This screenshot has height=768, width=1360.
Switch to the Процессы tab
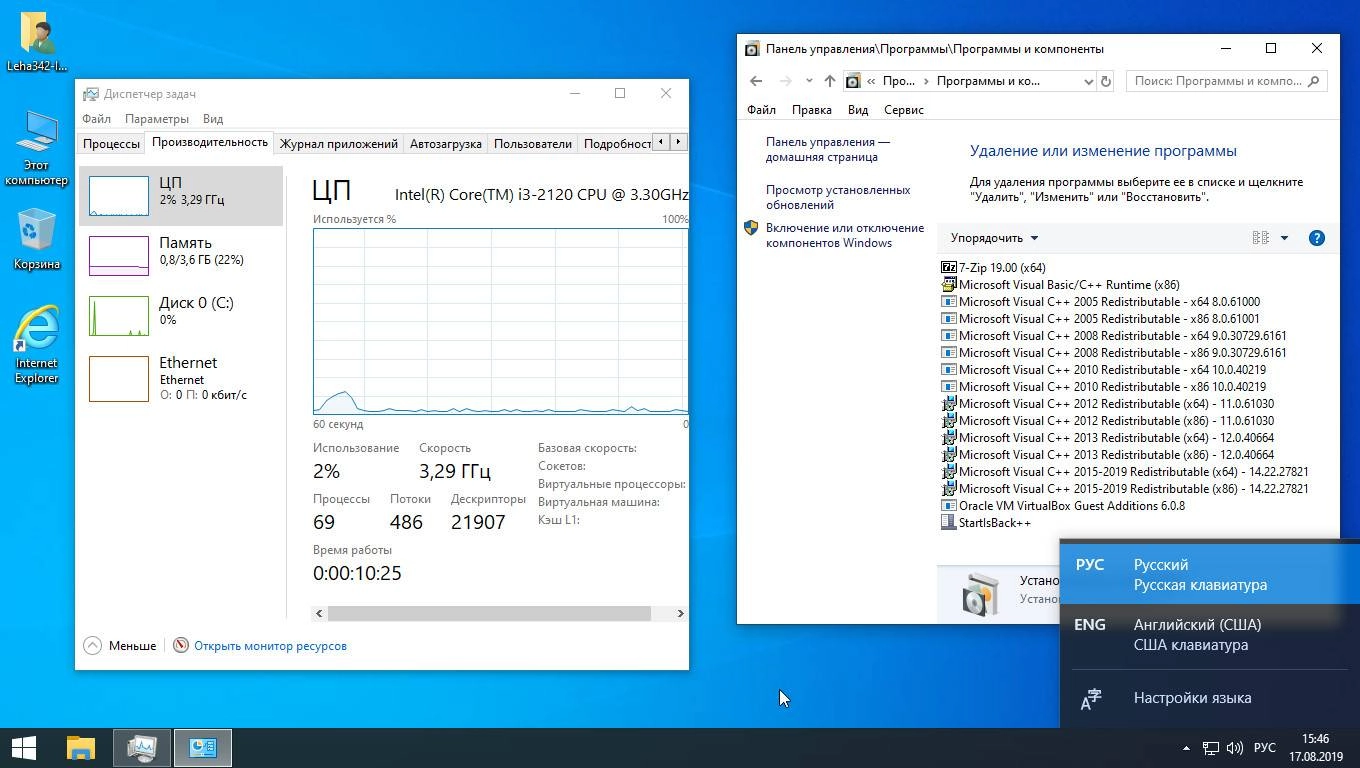(111, 143)
